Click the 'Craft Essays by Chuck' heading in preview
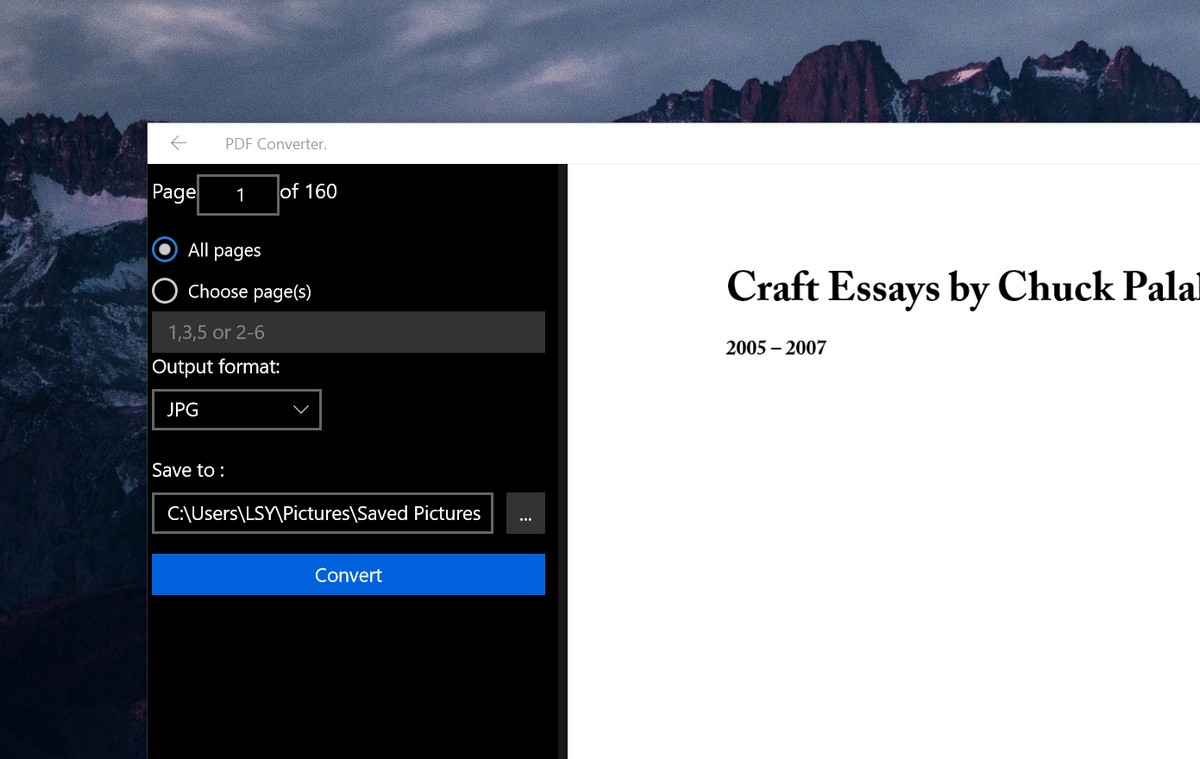Image resolution: width=1200 pixels, height=759 pixels. tap(963, 288)
